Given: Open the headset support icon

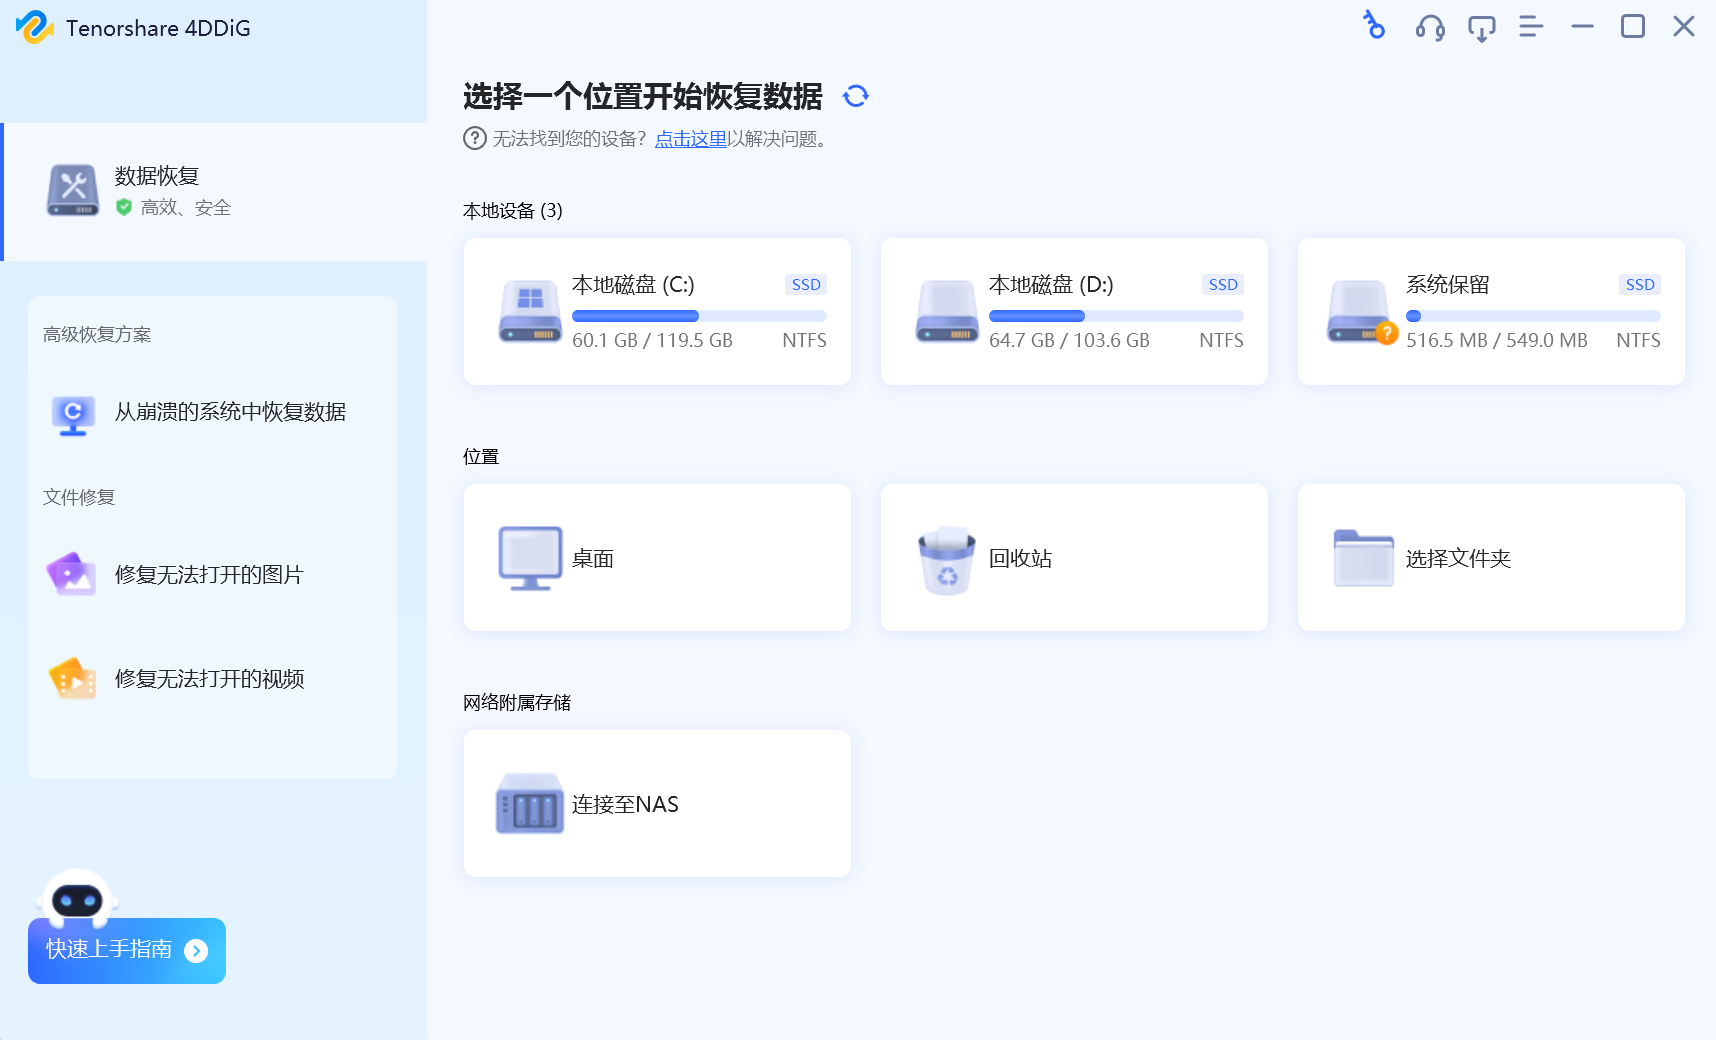Looking at the screenshot, I should click(x=1430, y=27).
